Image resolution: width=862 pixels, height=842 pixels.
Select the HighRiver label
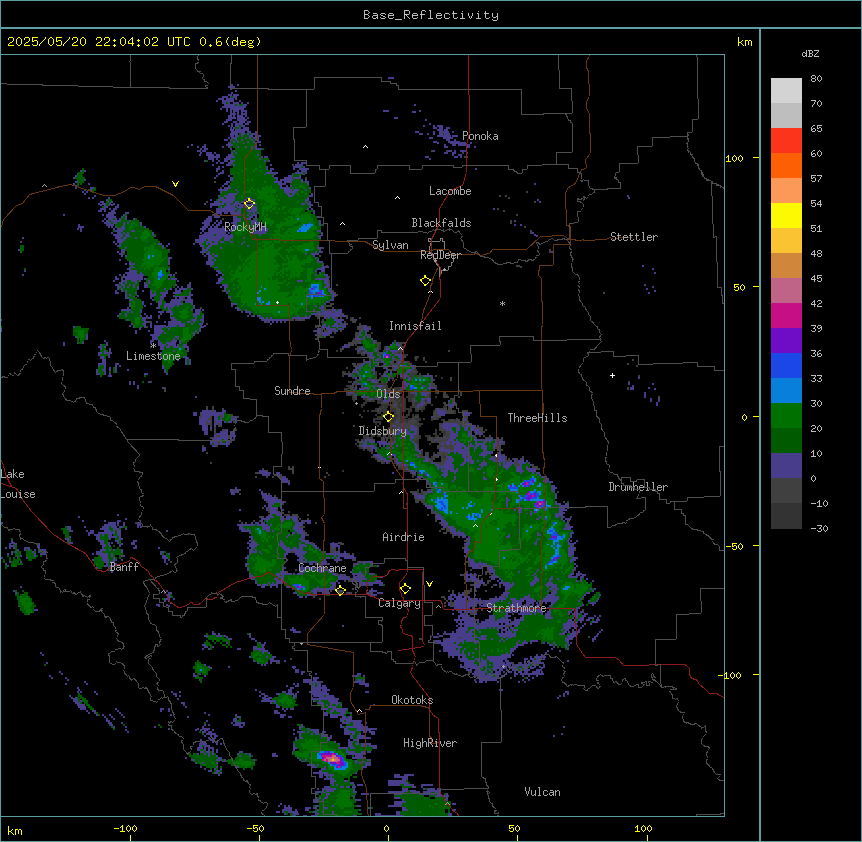tap(430, 743)
